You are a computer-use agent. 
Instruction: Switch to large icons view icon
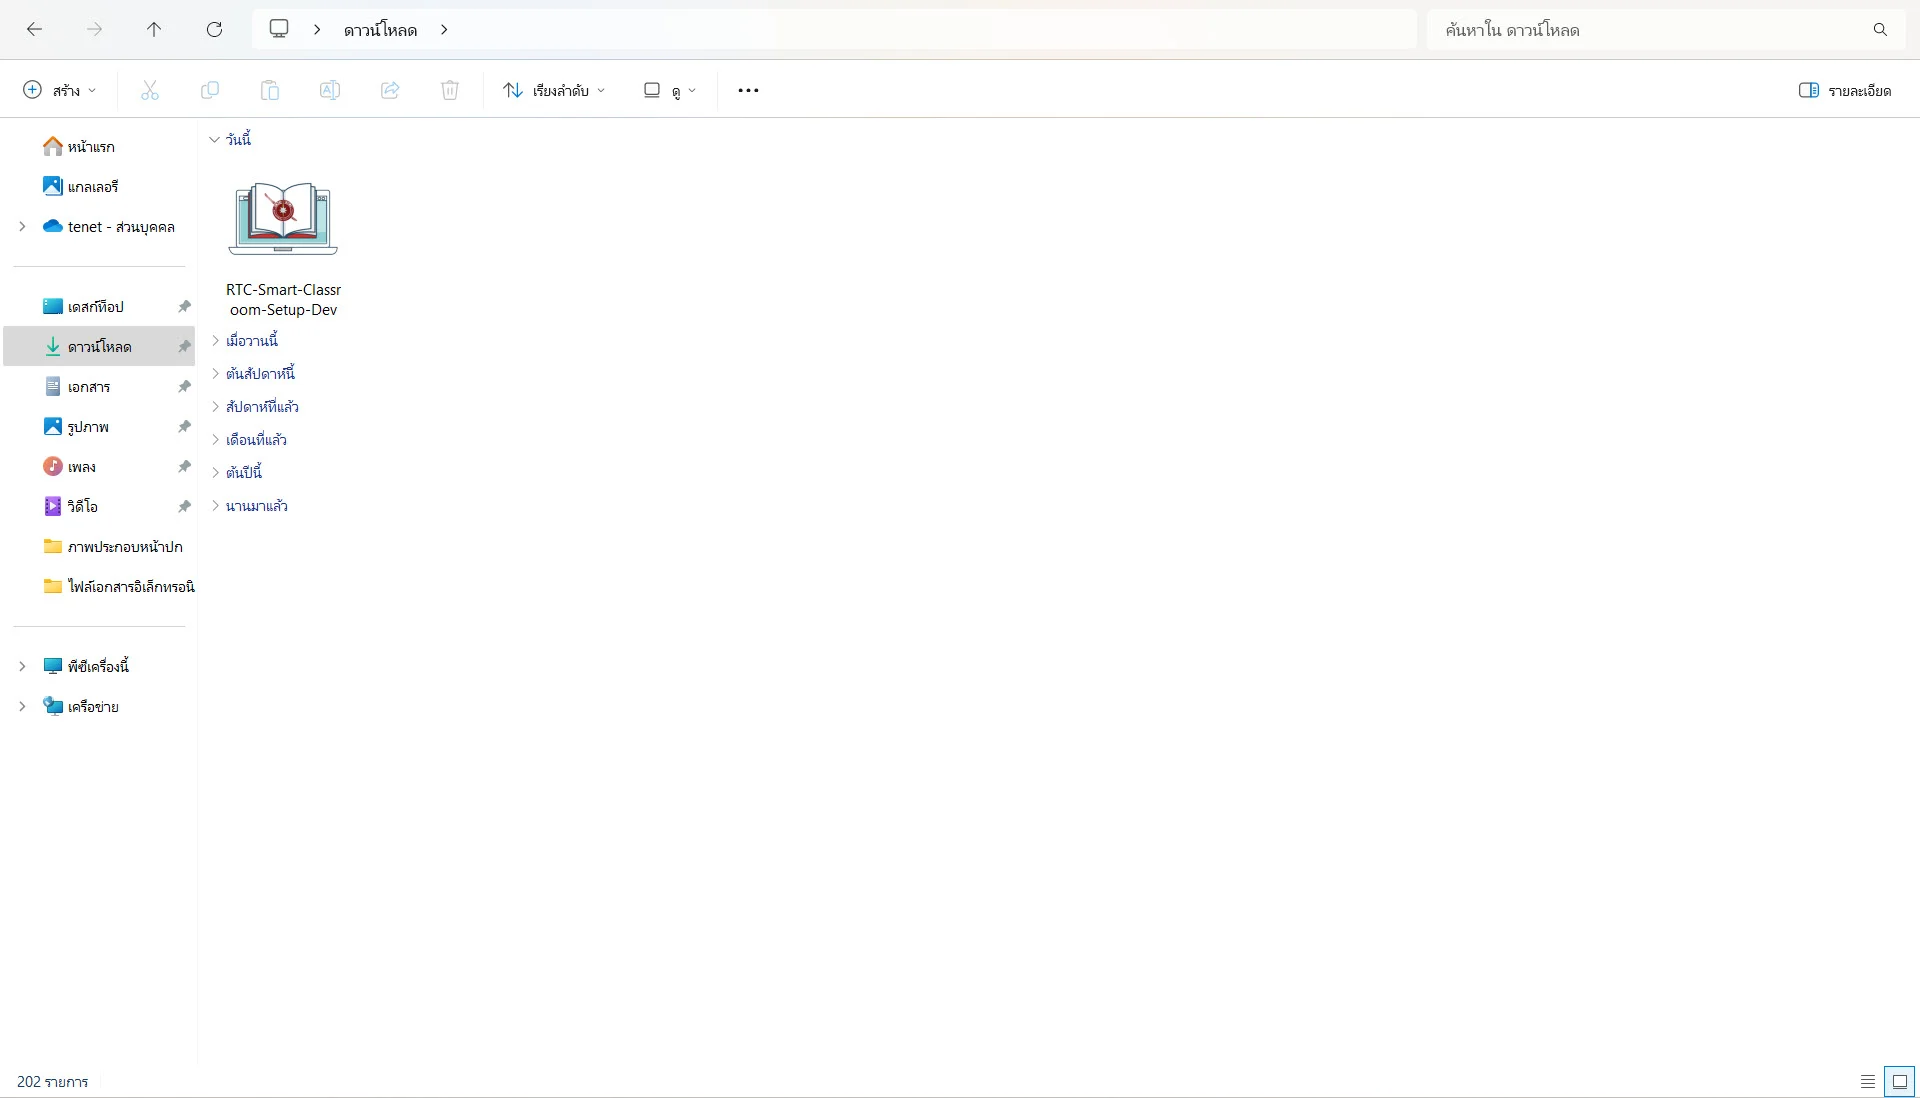(1899, 1081)
